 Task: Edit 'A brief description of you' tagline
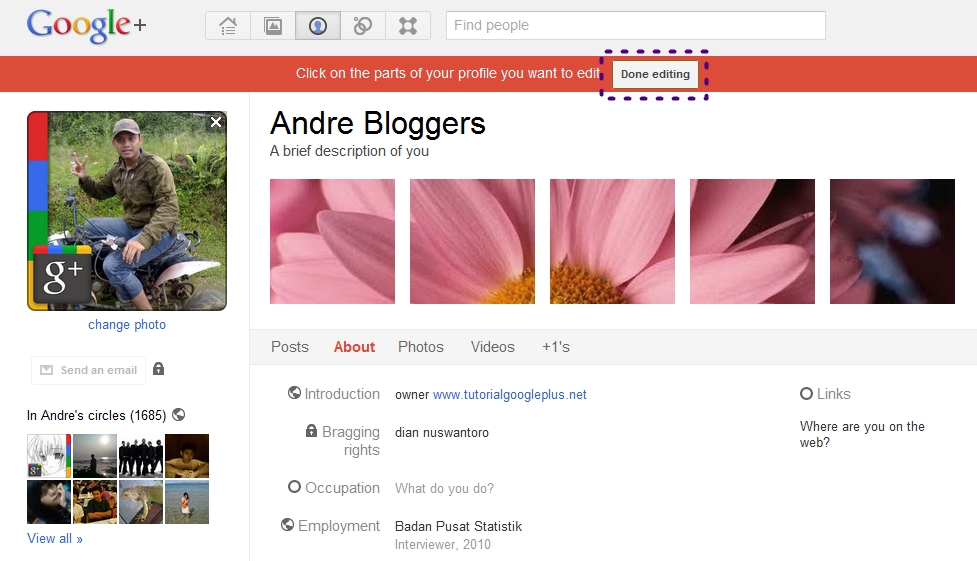[x=349, y=151]
